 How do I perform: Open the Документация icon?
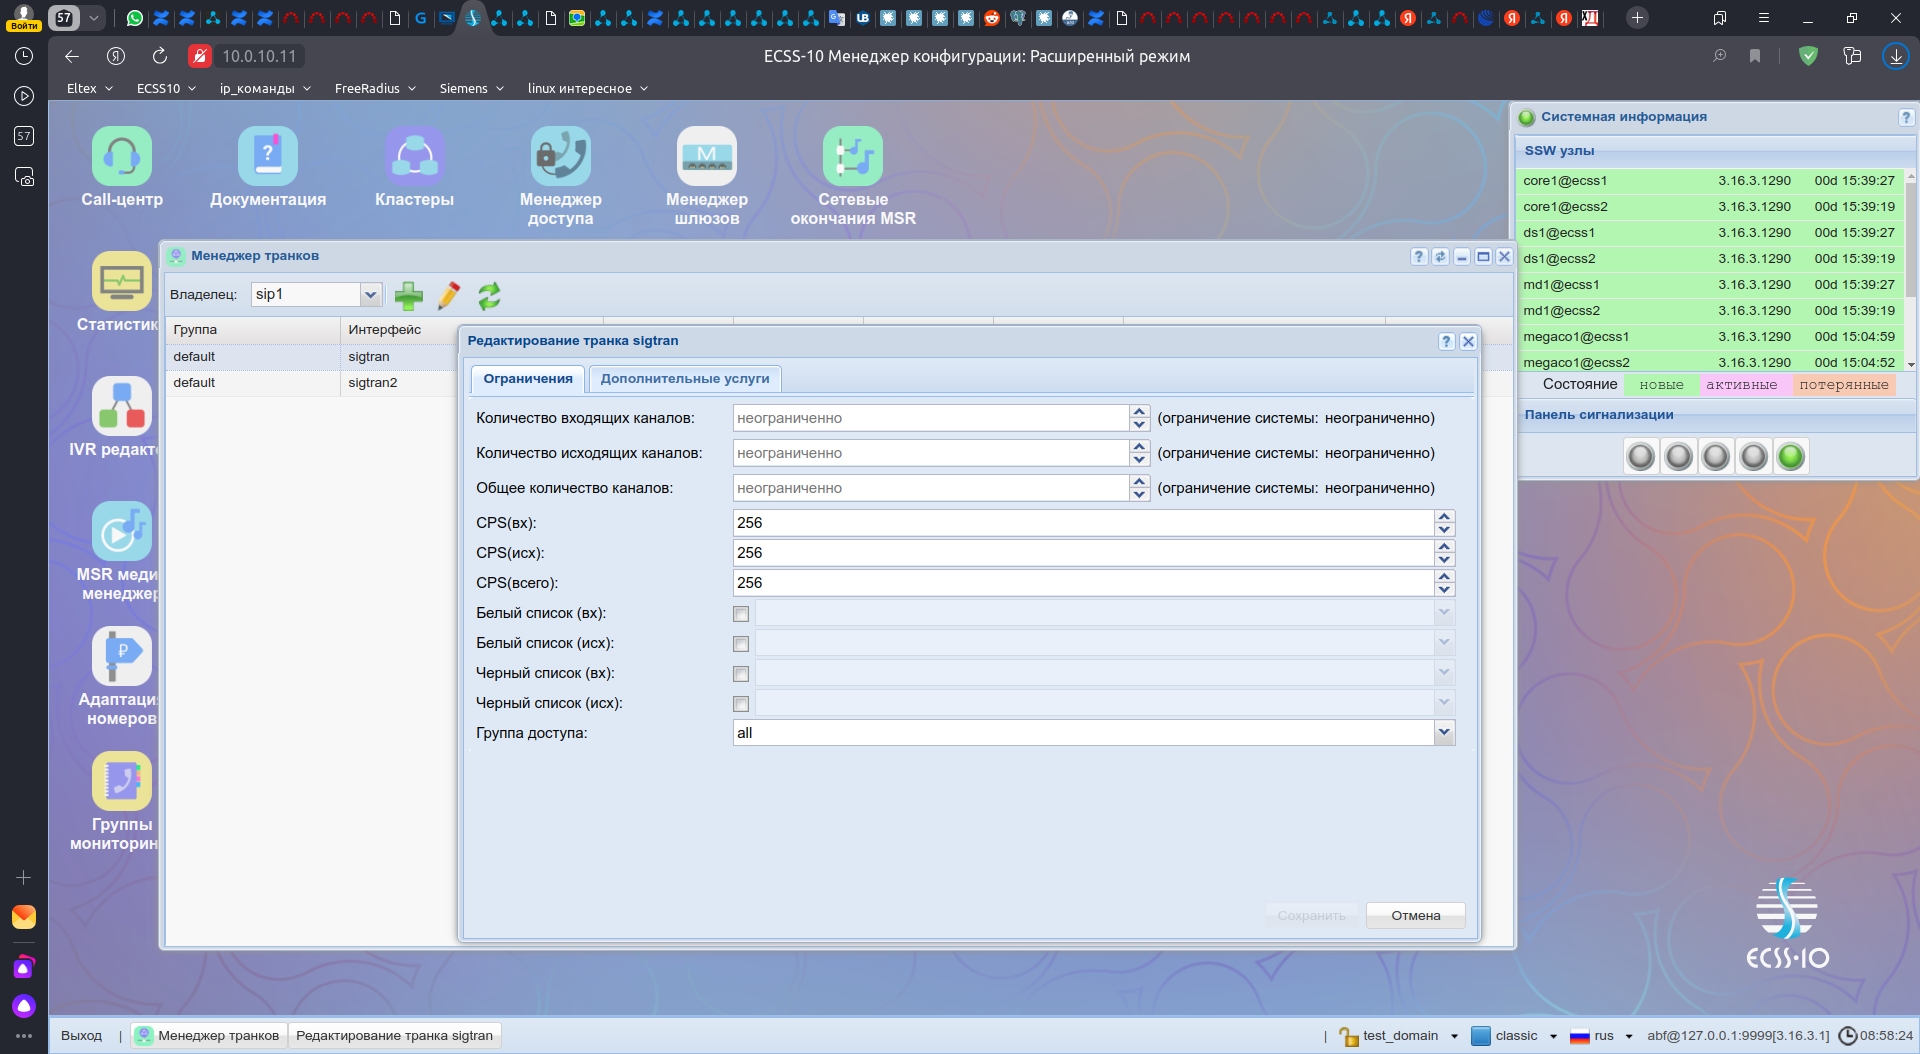(267, 157)
